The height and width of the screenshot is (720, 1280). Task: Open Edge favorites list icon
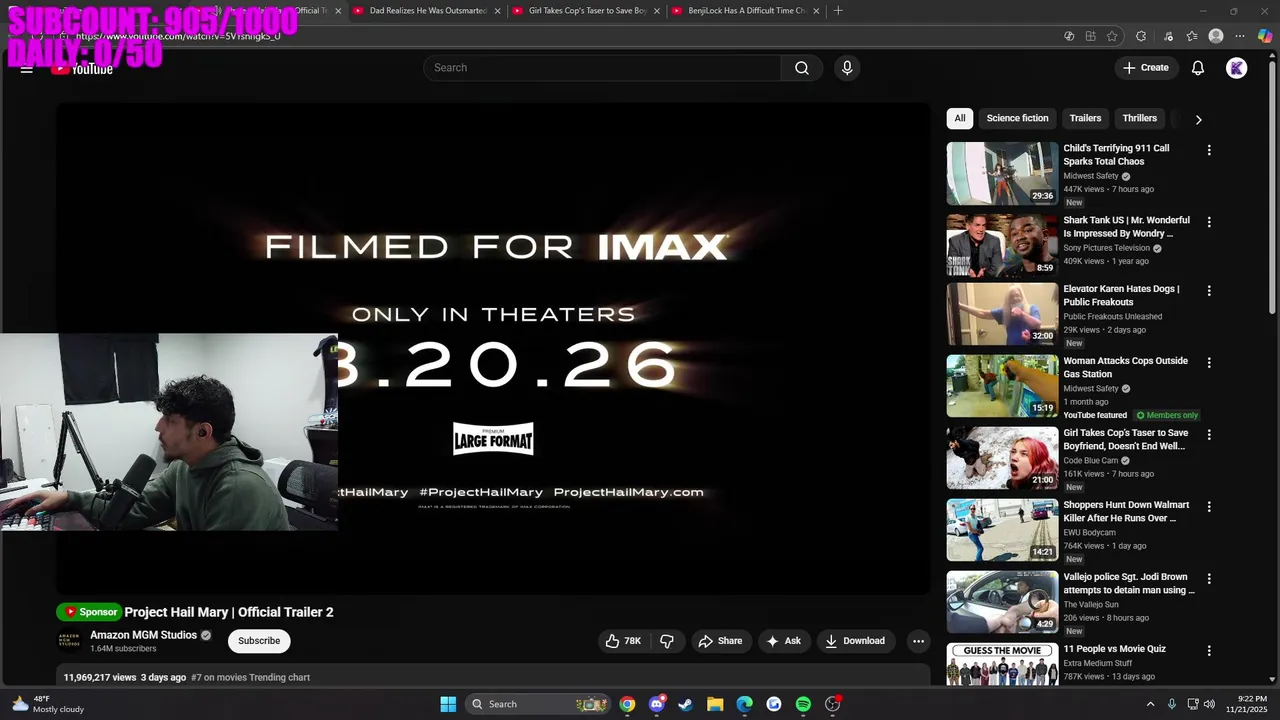click(1192, 36)
